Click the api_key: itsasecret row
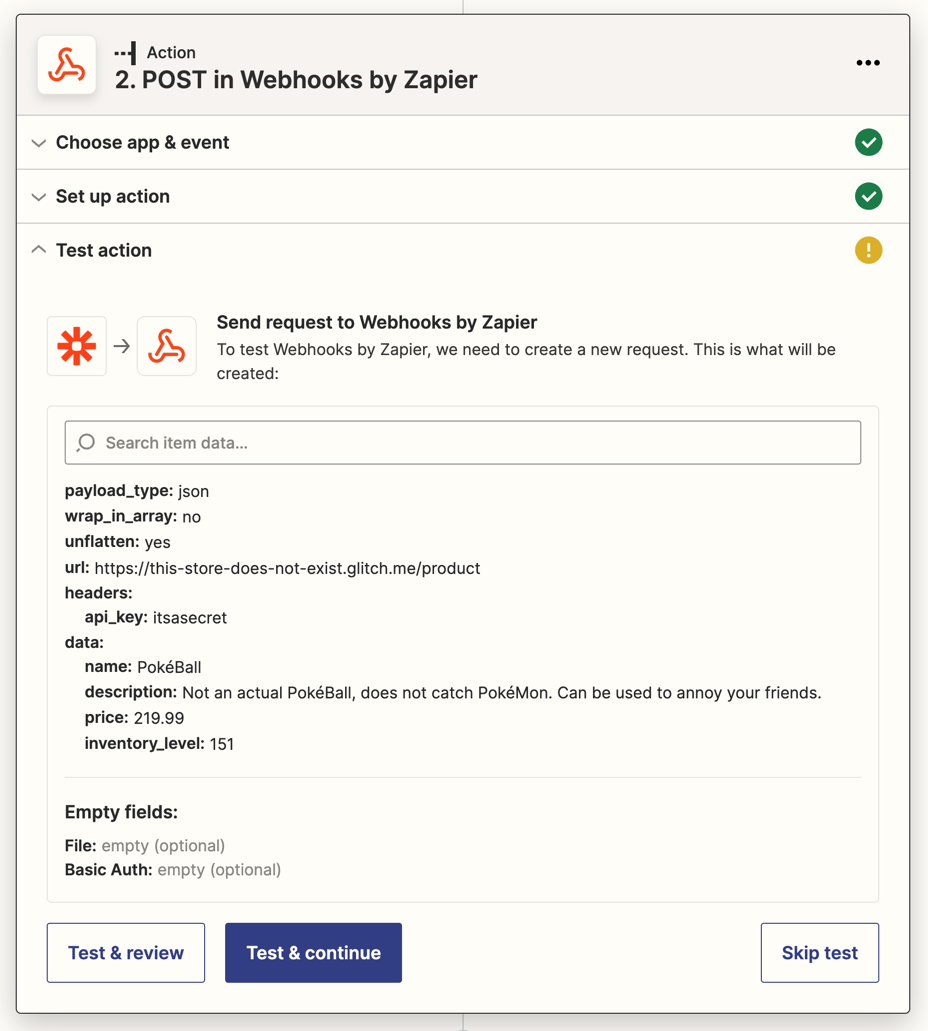Viewport: 928px width, 1031px height. coord(156,618)
